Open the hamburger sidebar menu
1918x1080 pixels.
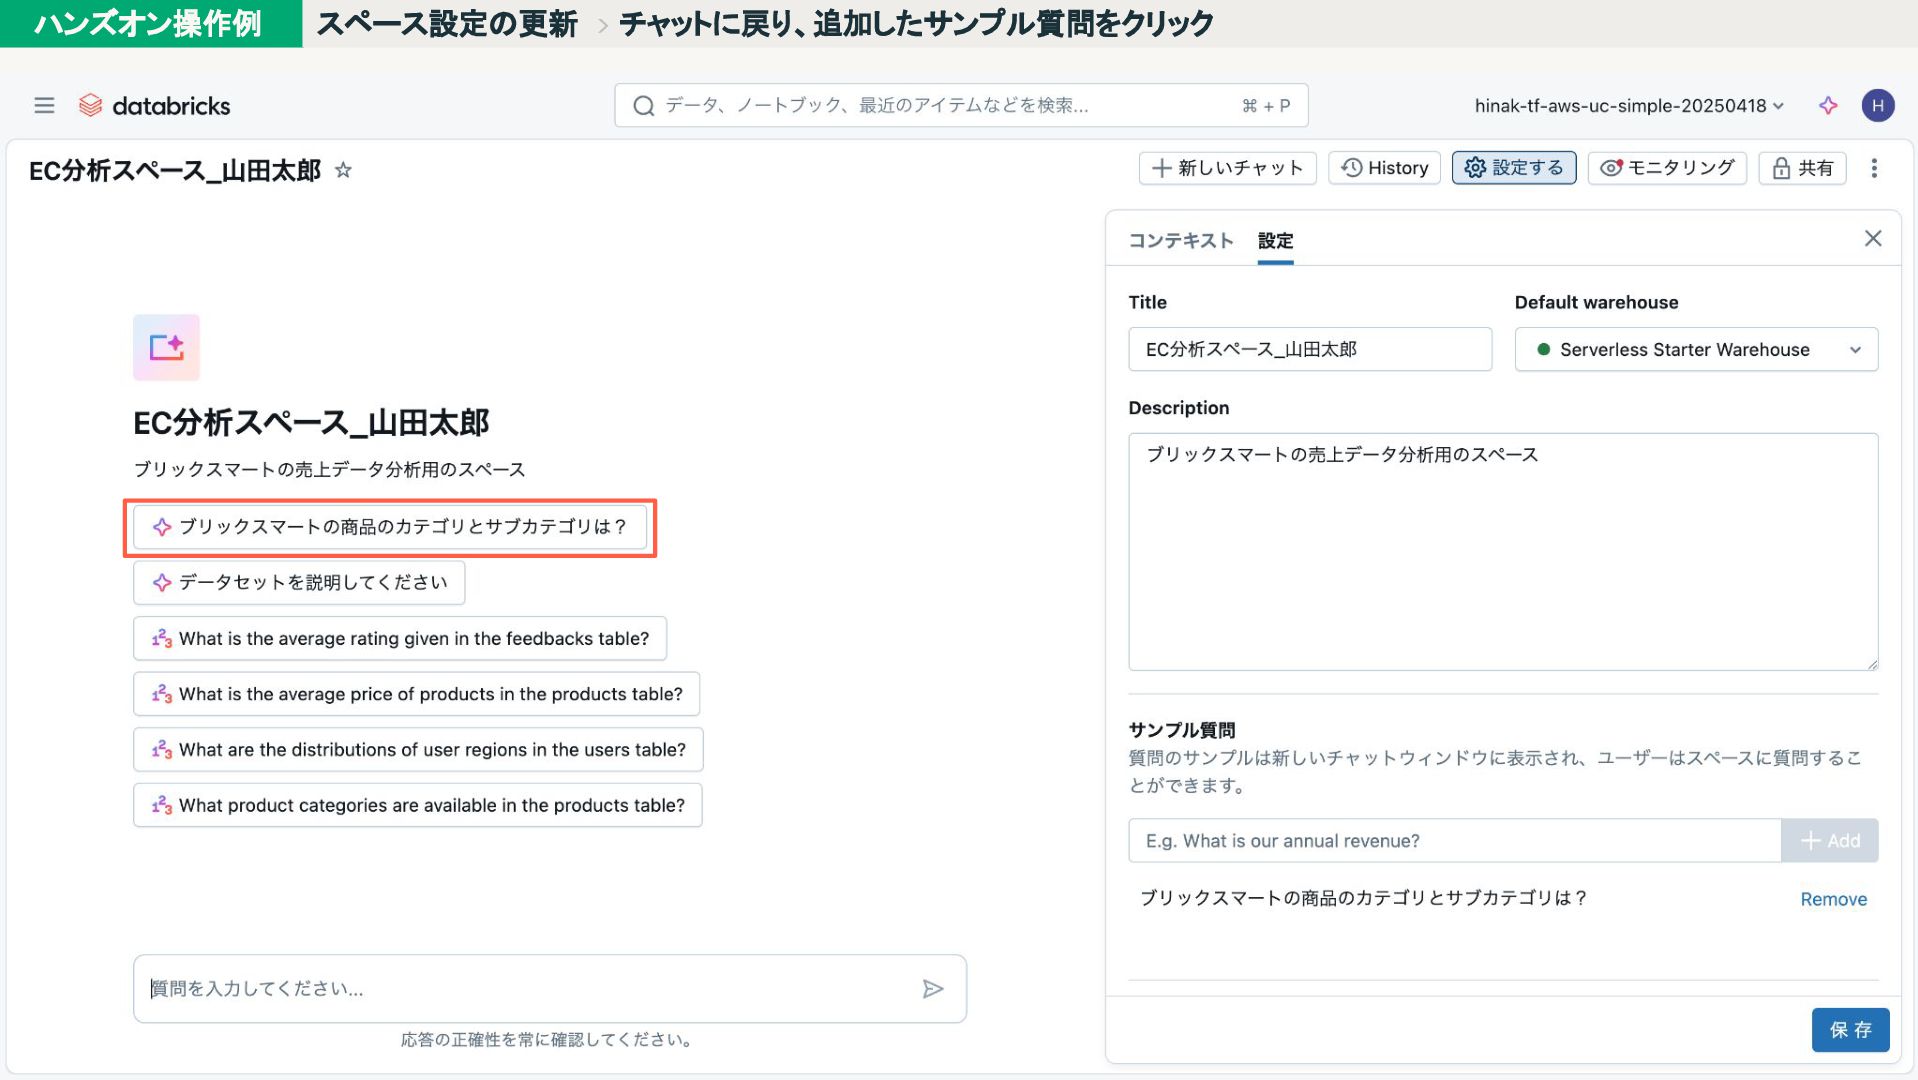(x=44, y=105)
